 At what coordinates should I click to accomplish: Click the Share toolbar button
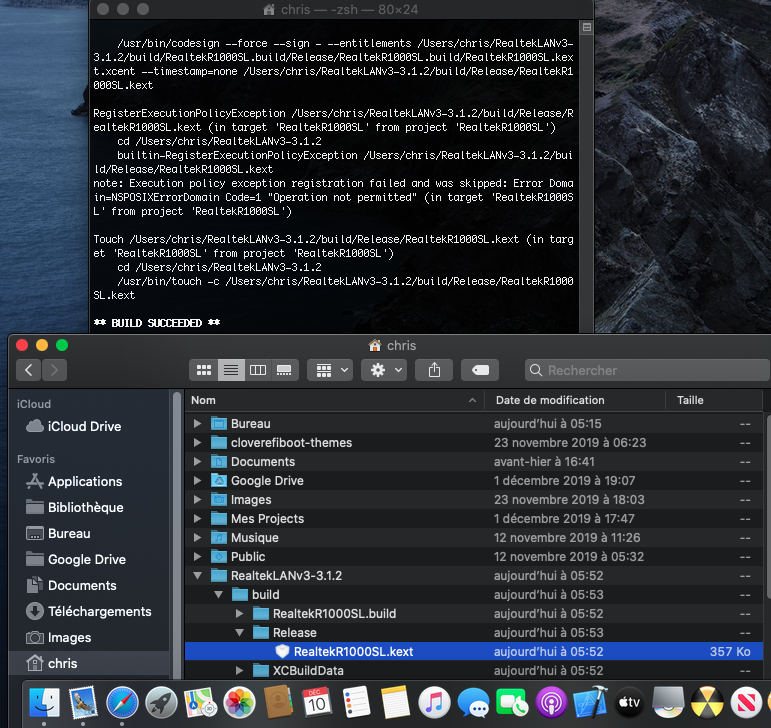click(x=434, y=370)
